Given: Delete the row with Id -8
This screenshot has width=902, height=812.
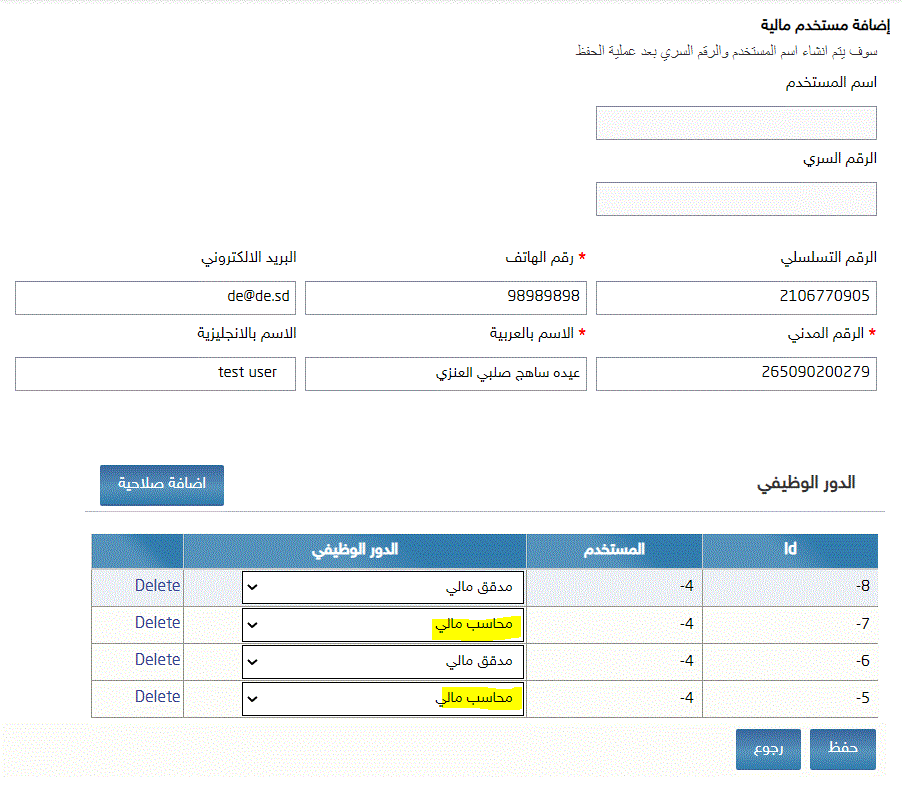Looking at the screenshot, I should tap(157, 585).
